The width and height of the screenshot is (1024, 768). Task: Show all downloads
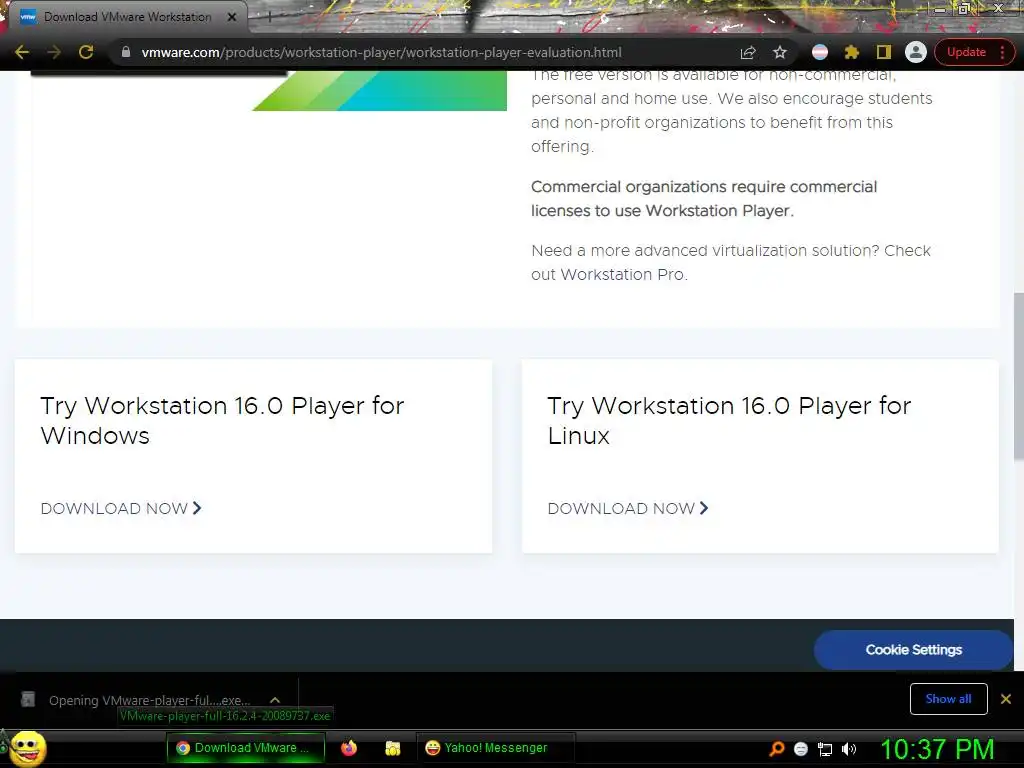[x=948, y=699]
